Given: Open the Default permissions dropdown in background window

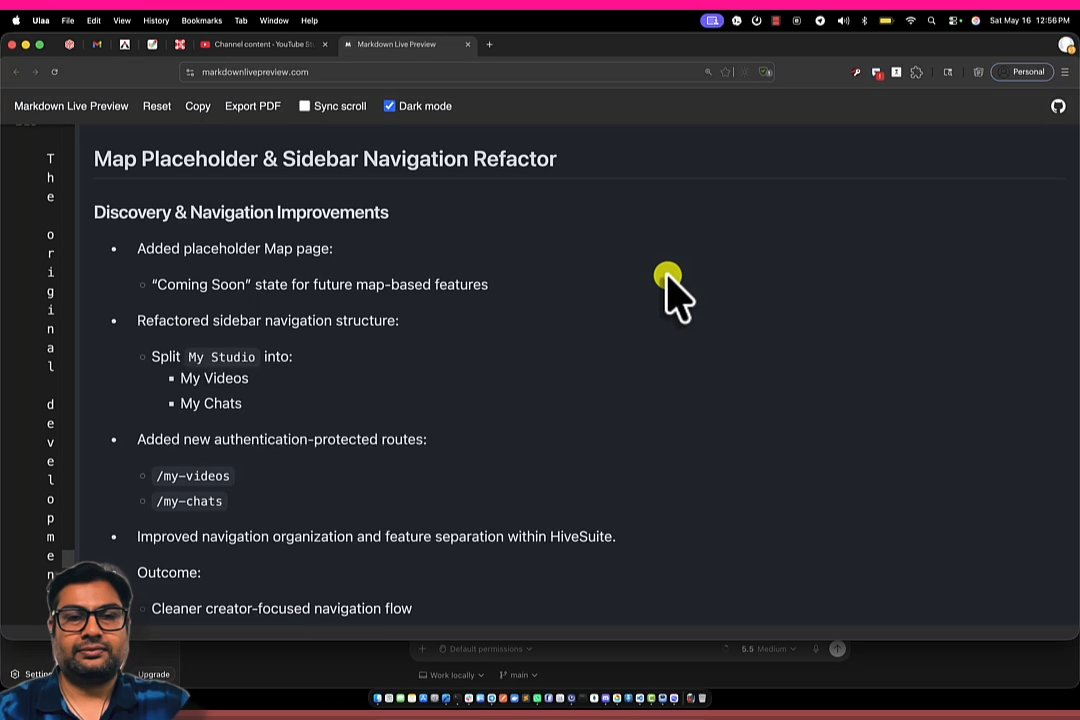Looking at the screenshot, I should (x=486, y=649).
